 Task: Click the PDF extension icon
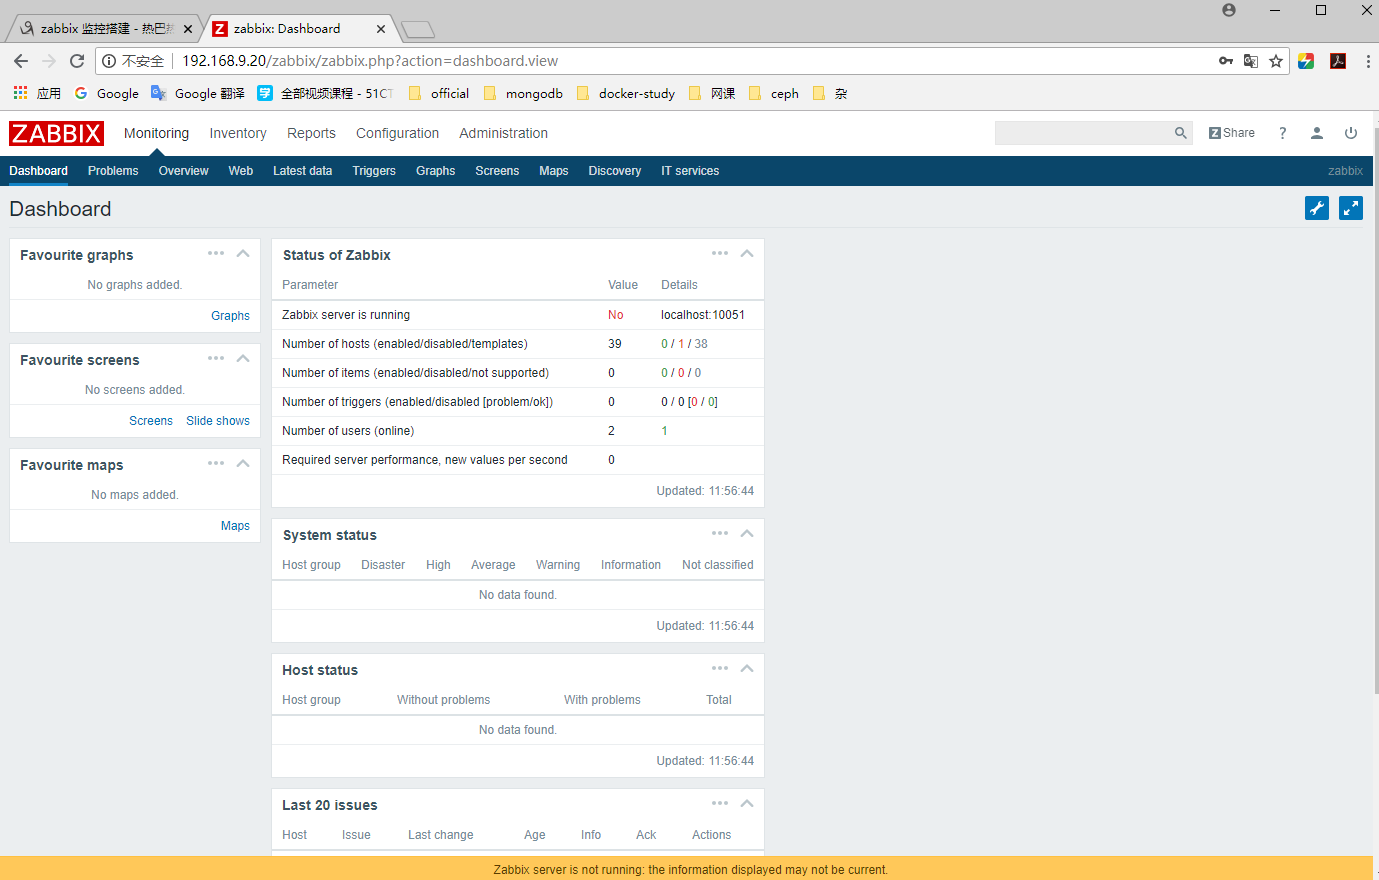click(1338, 61)
